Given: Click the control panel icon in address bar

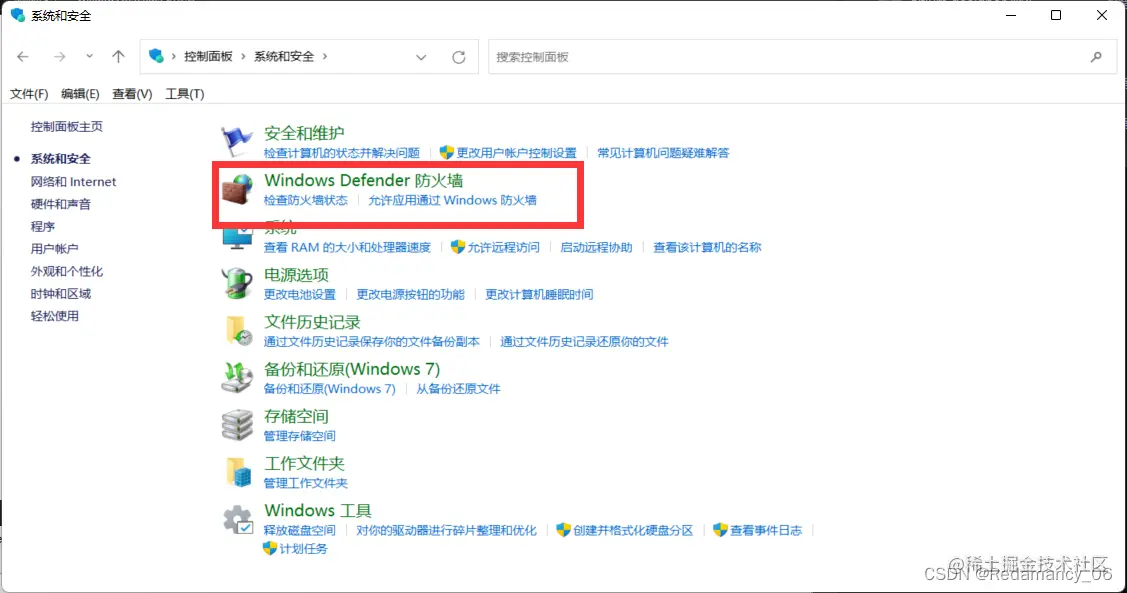Looking at the screenshot, I should (x=156, y=56).
